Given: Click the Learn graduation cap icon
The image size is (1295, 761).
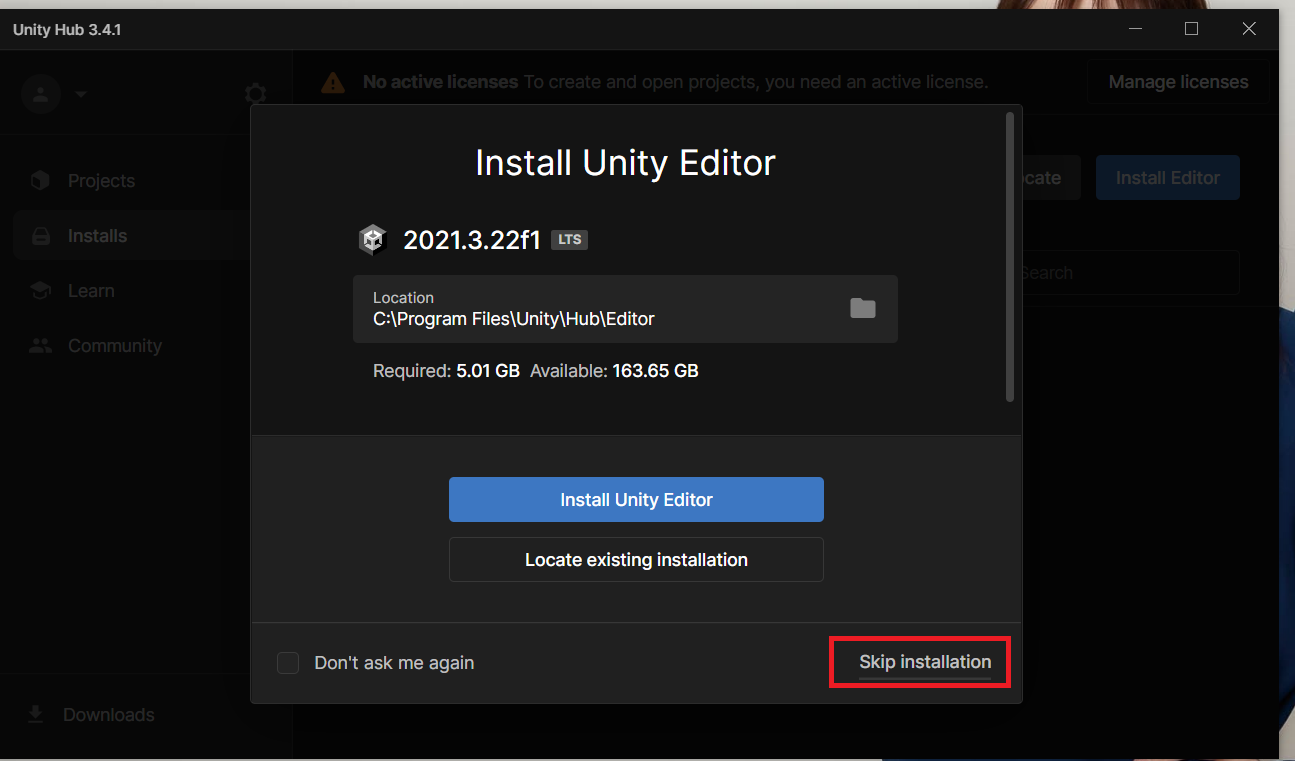Looking at the screenshot, I should (x=40, y=291).
